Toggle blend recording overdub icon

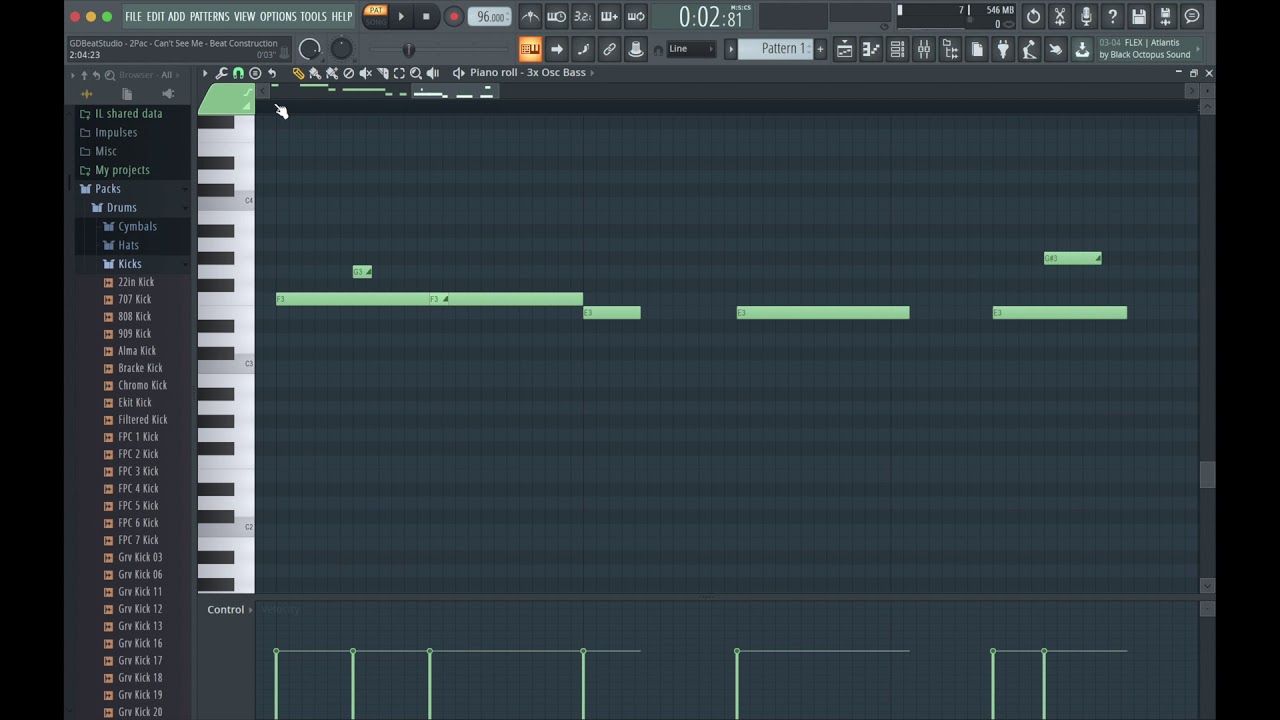(609, 16)
